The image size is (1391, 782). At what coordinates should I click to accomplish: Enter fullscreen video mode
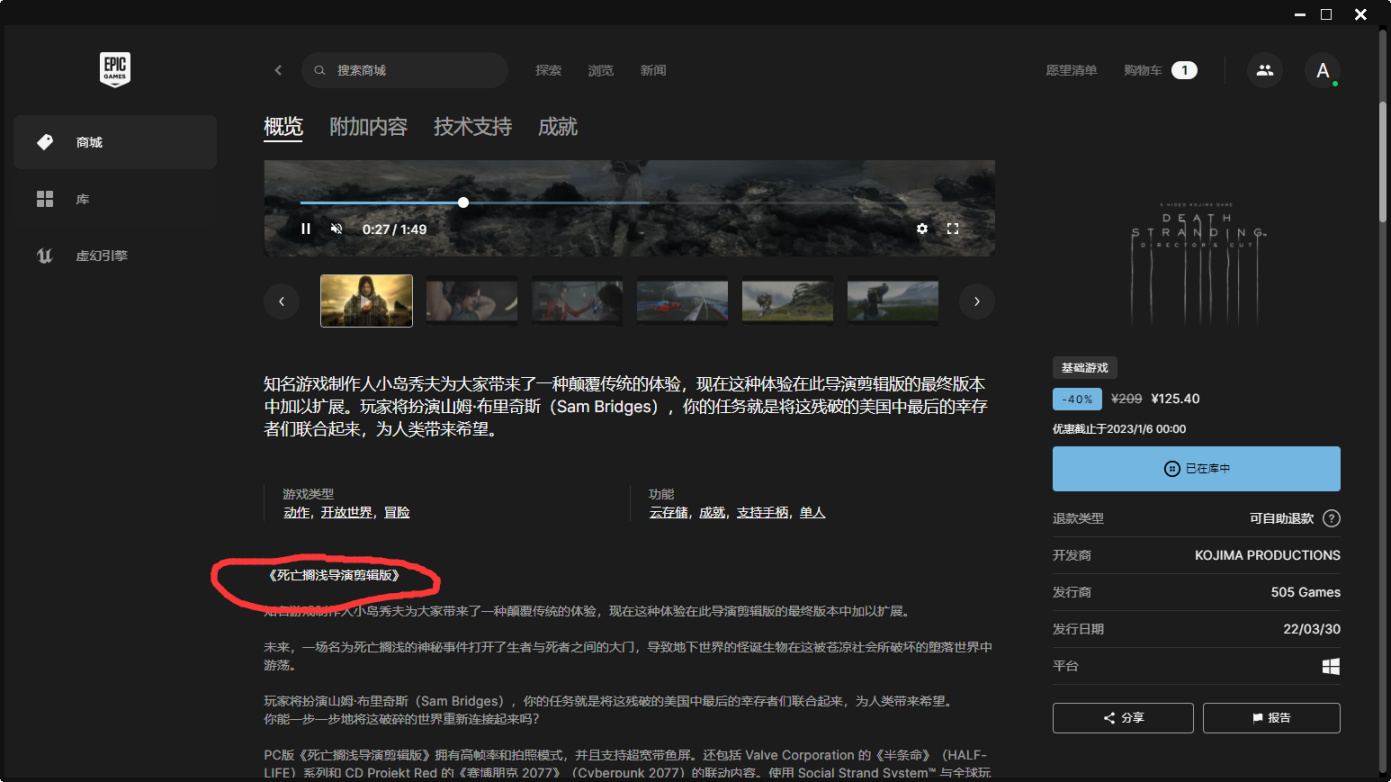point(953,229)
